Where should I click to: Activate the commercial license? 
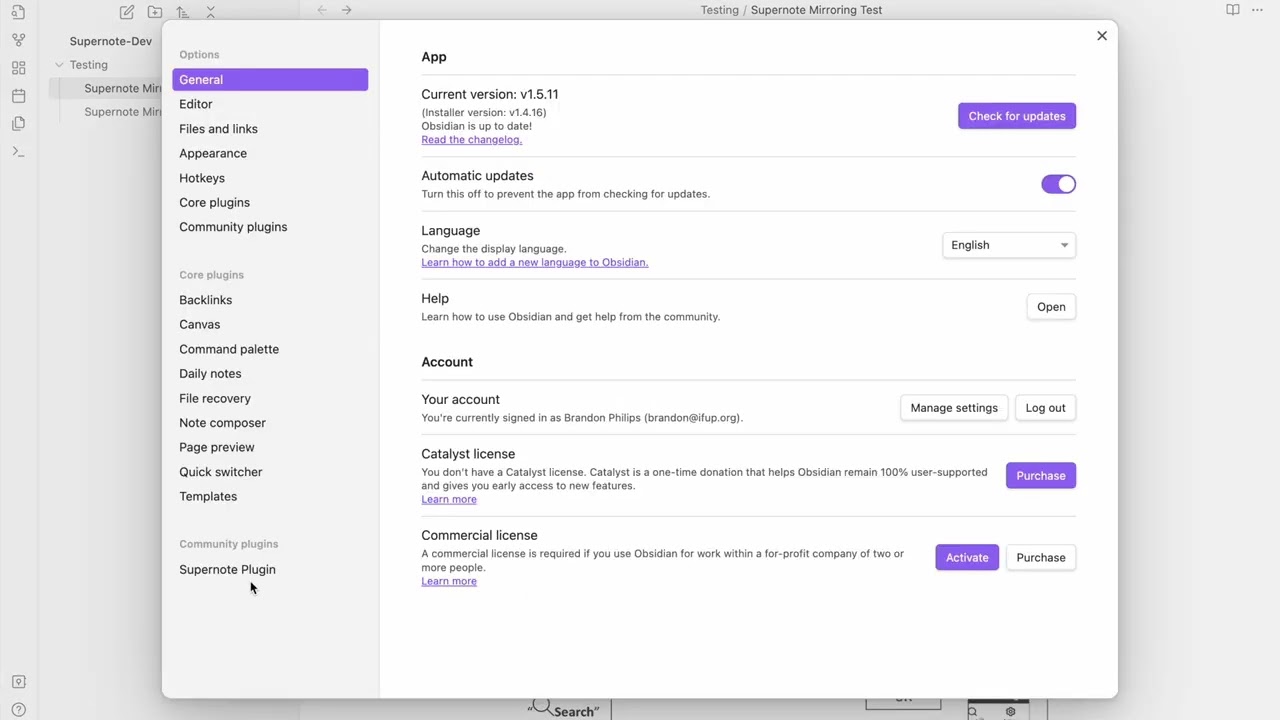tap(966, 558)
